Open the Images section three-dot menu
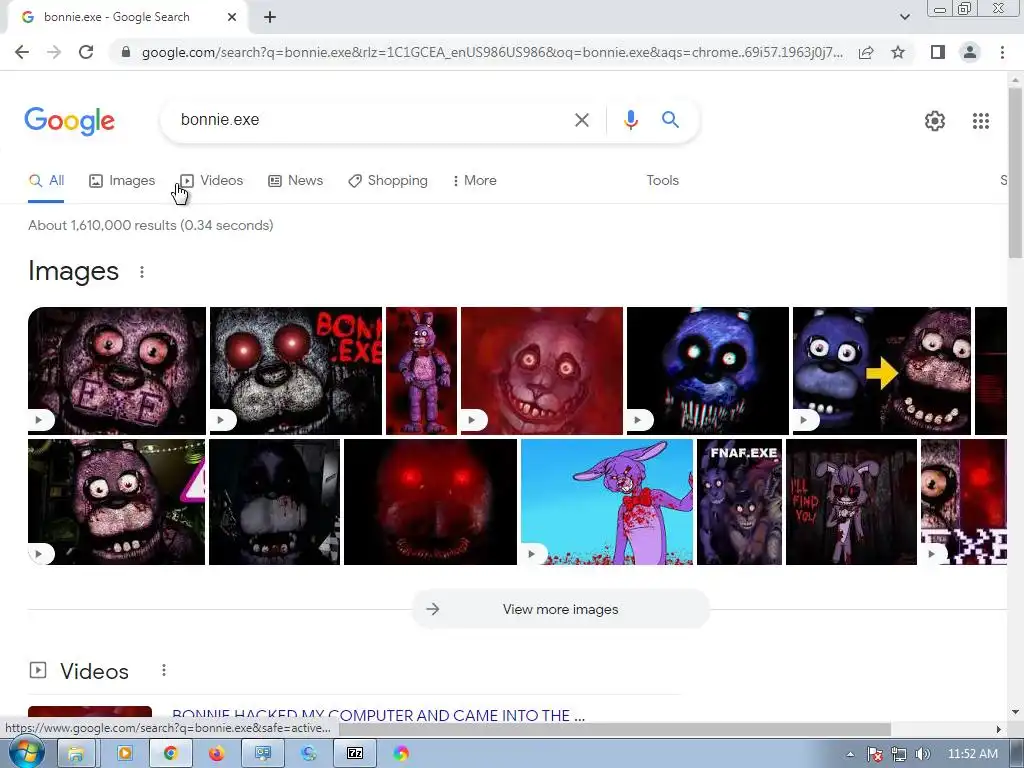Image resolution: width=1024 pixels, height=768 pixels. click(142, 272)
